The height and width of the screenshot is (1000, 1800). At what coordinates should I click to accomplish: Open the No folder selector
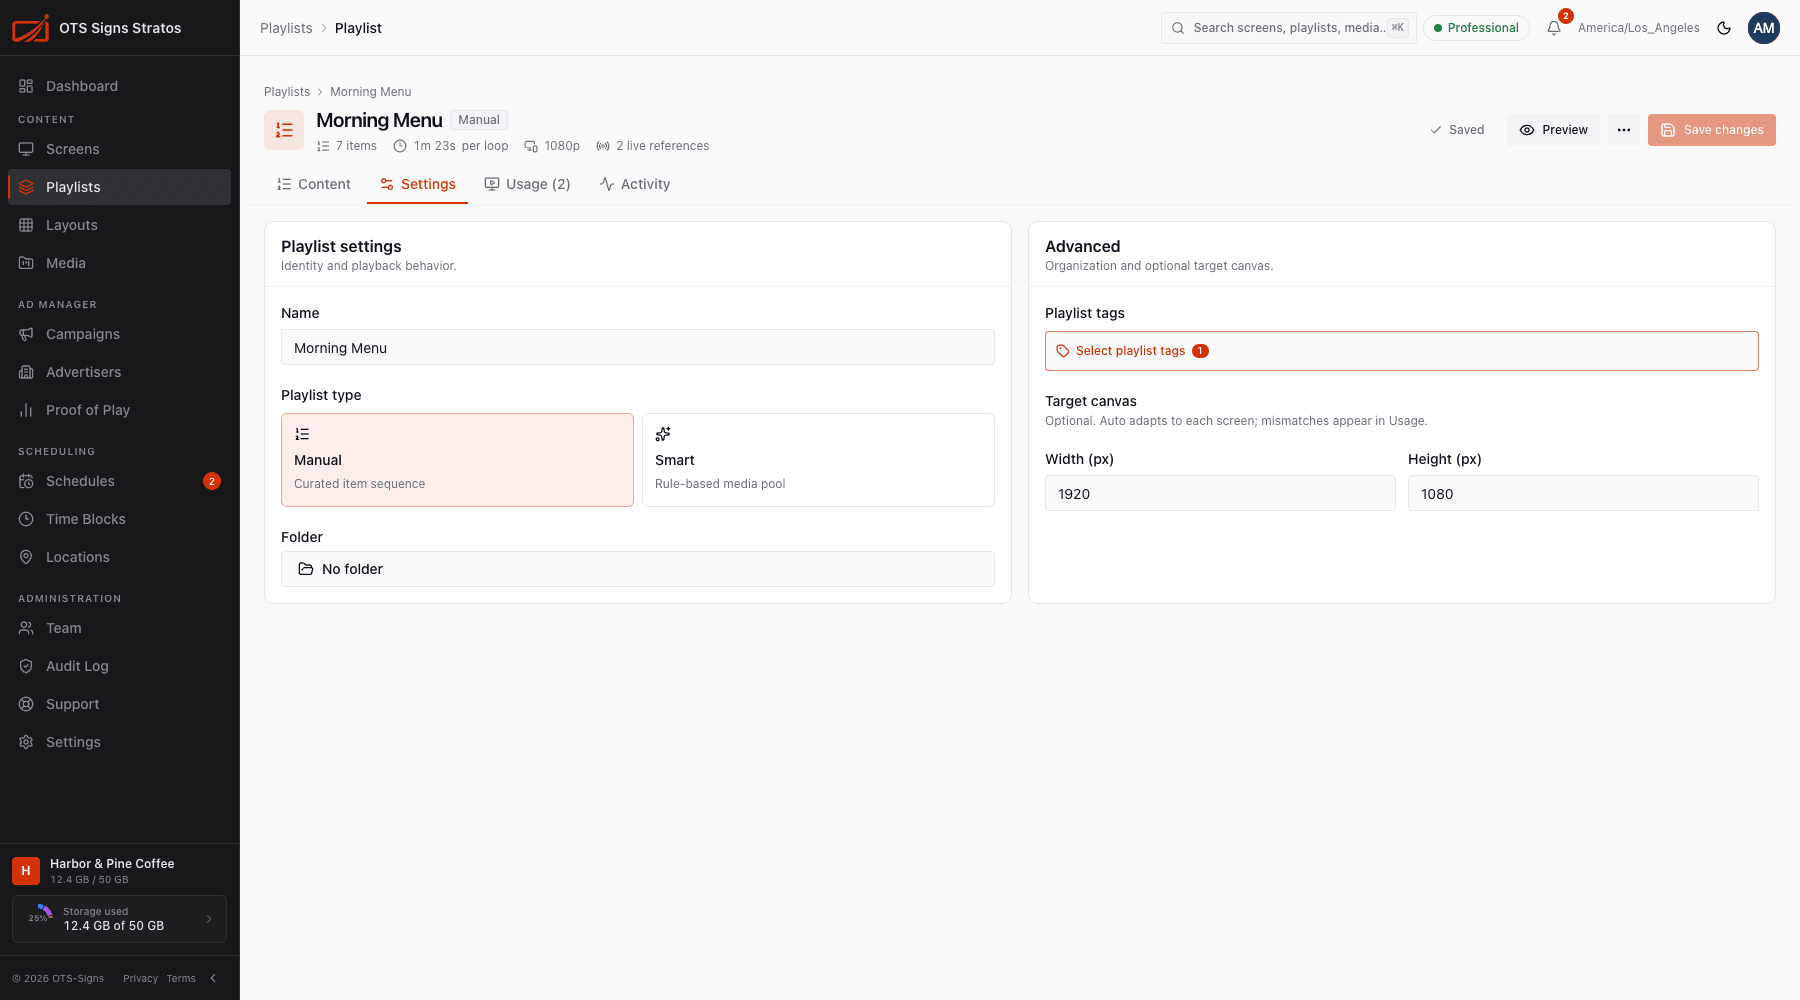coord(638,569)
